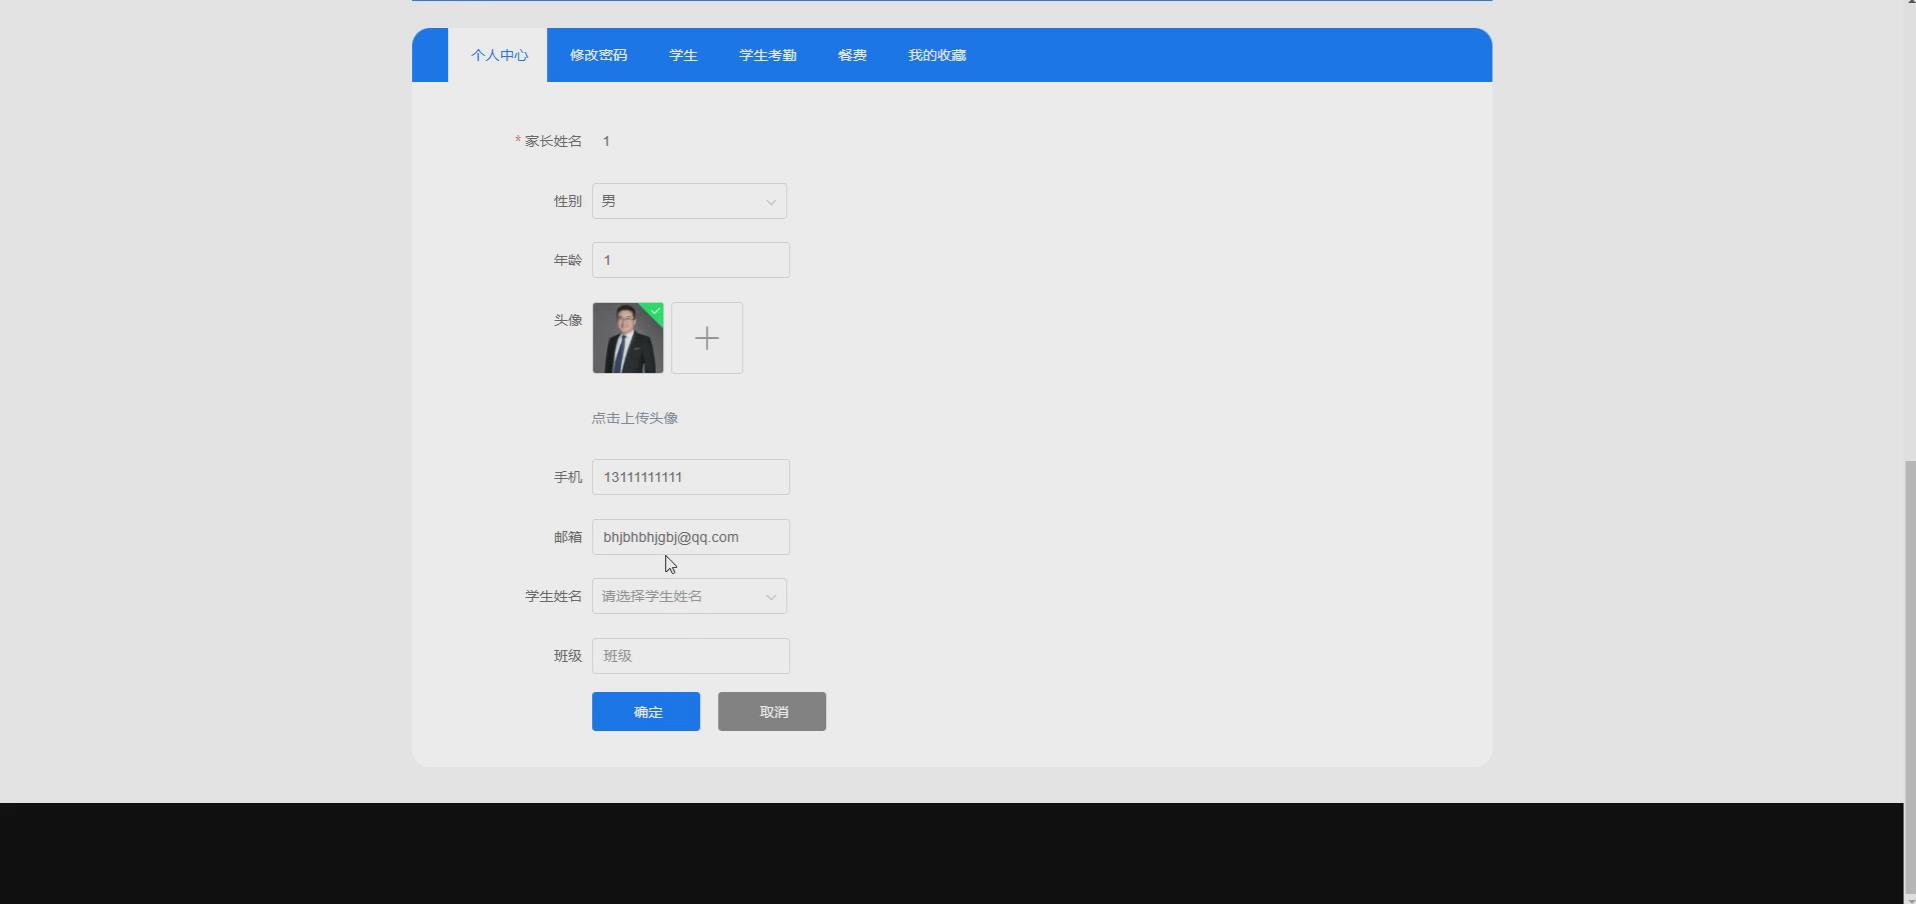
Task: Click the 年龄 age input field
Action: [691, 260]
